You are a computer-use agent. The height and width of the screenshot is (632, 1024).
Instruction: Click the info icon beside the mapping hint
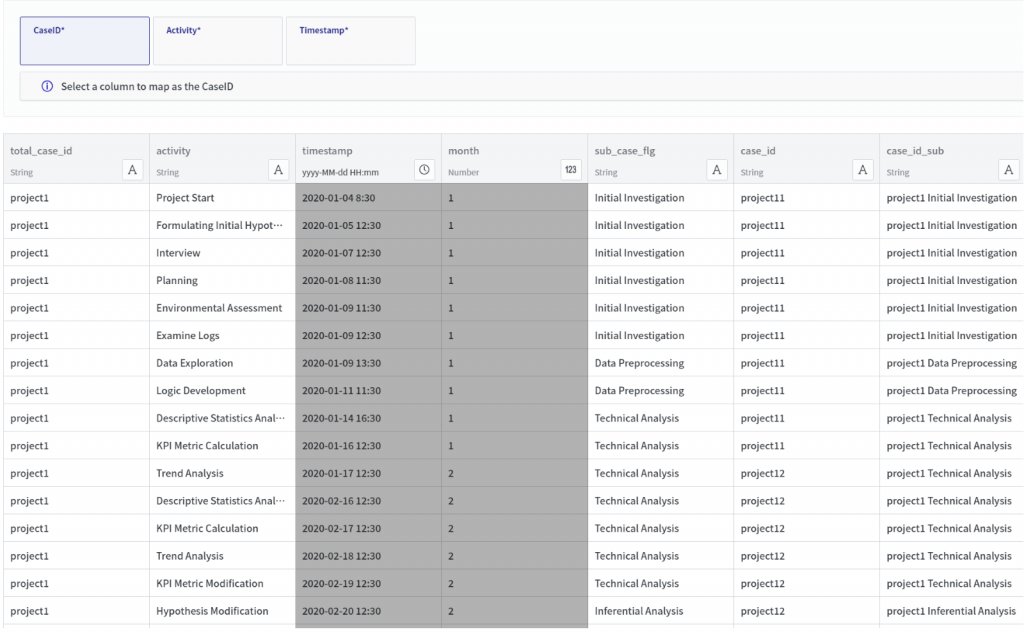pos(47,87)
